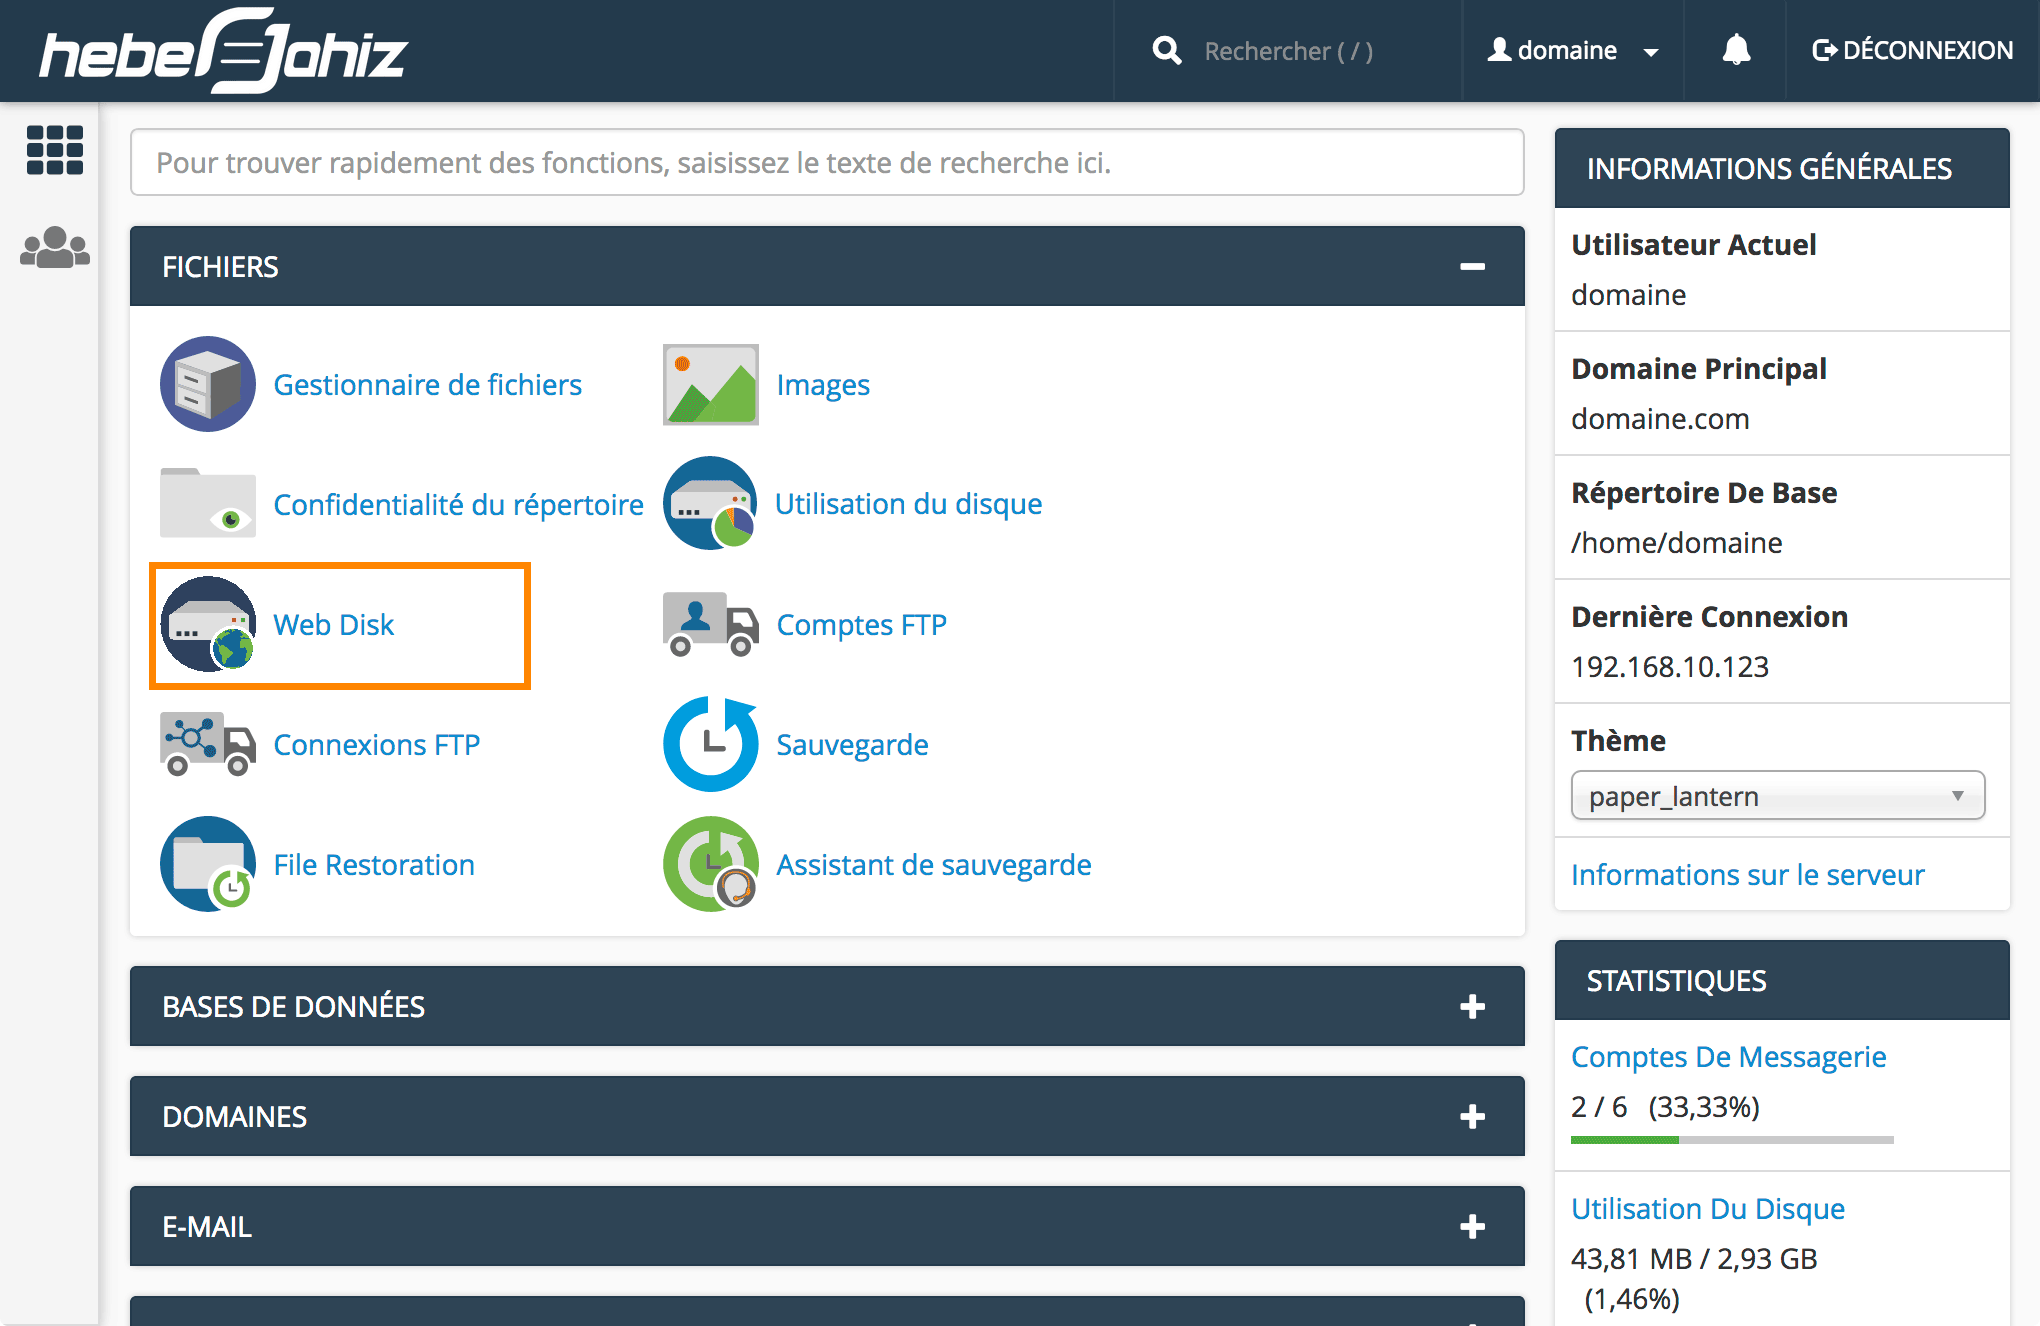Open Gestionnaire de fichiers link
The width and height of the screenshot is (2040, 1326).
click(428, 385)
